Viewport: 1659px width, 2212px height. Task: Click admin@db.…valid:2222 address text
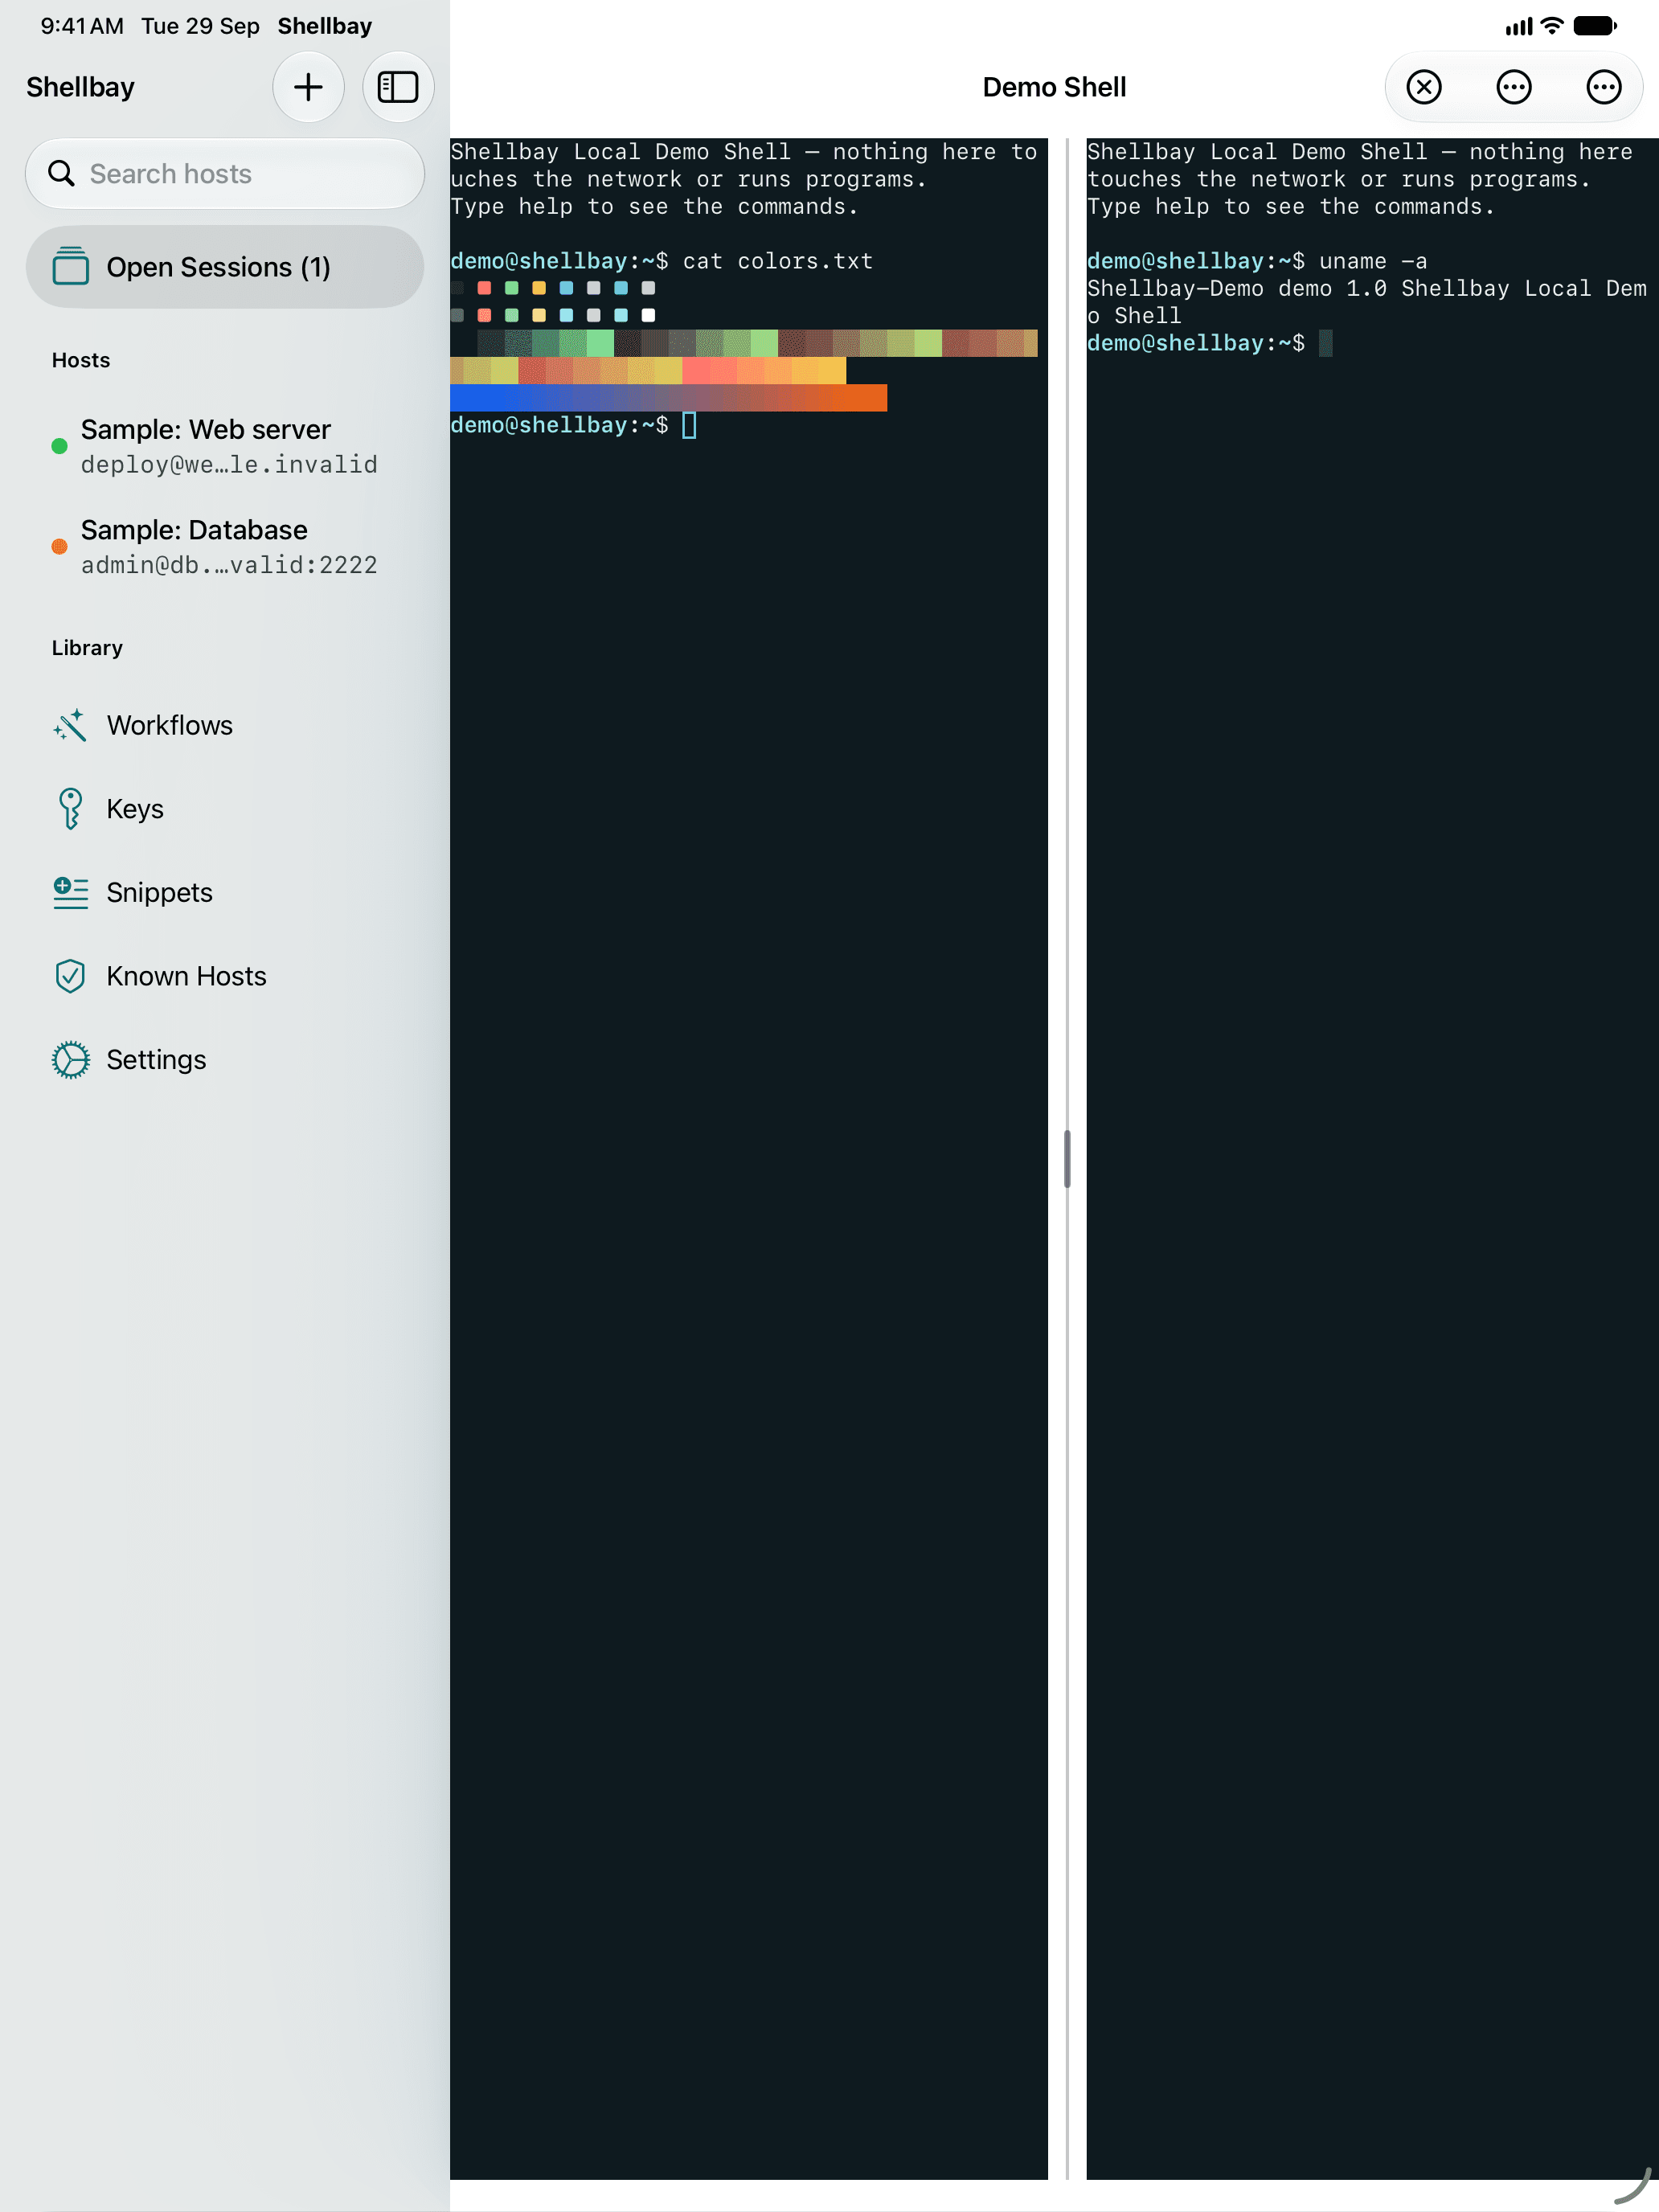pyautogui.click(x=229, y=566)
